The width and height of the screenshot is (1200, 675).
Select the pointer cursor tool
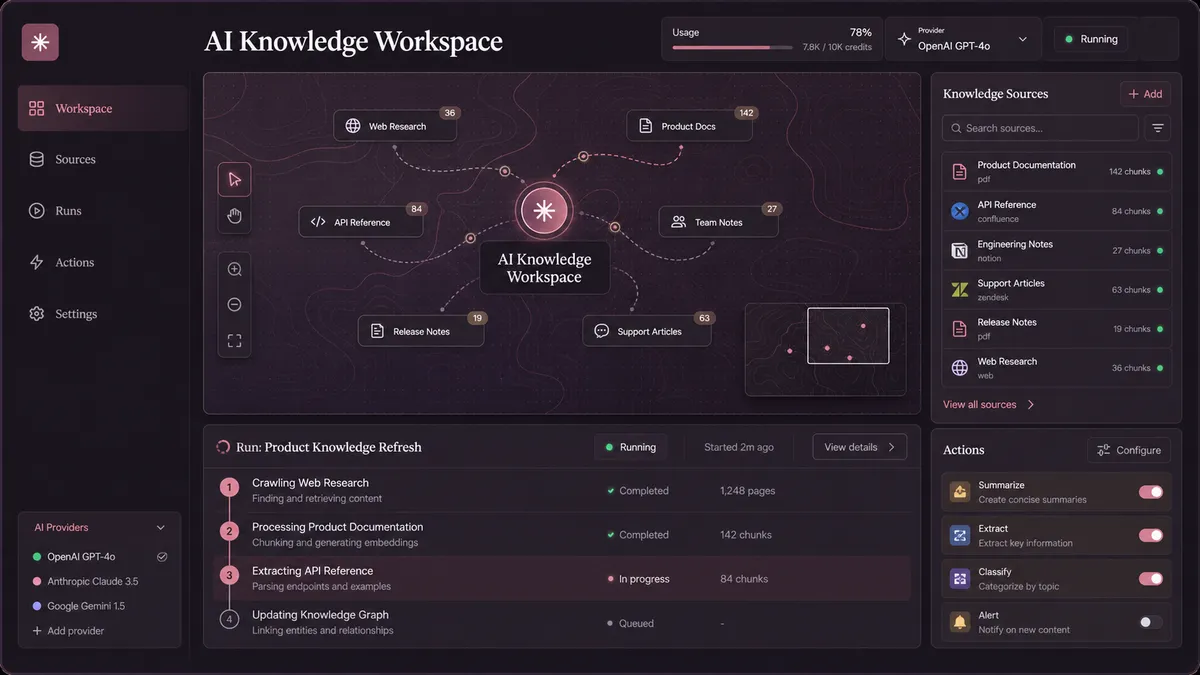(235, 179)
